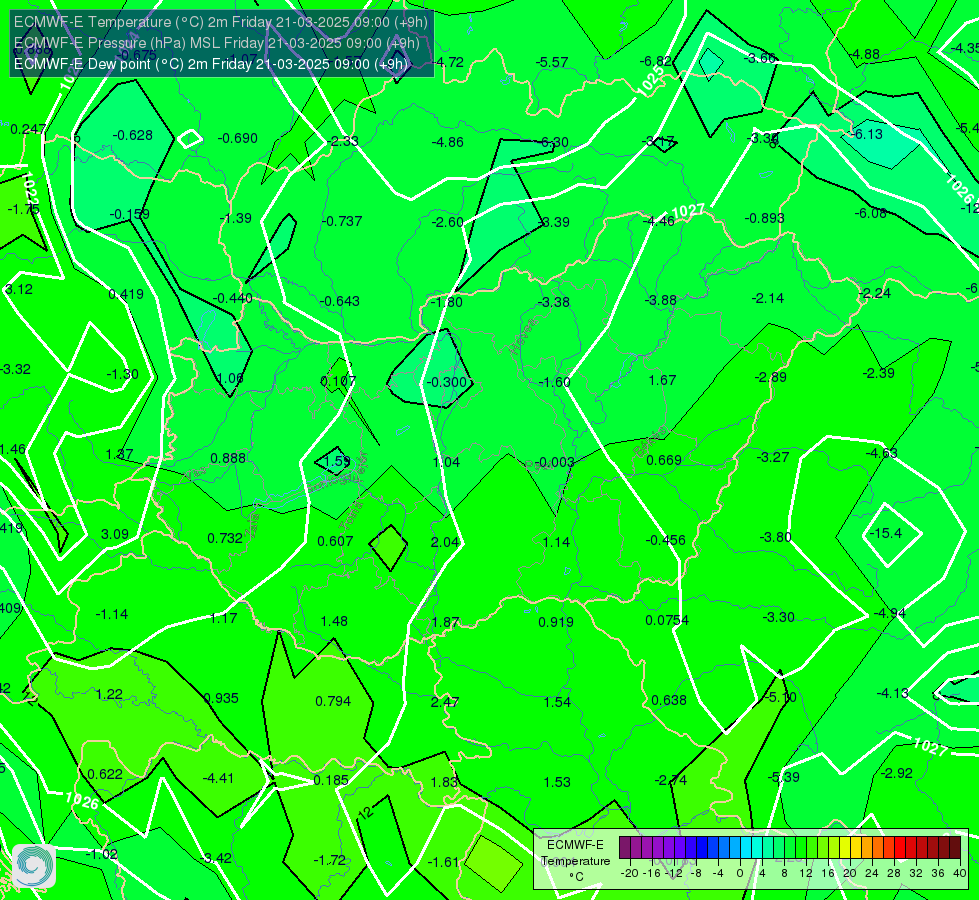Click the -0.893 dew point value
Viewport: 979px width, 900px height.
click(x=764, y=218)
